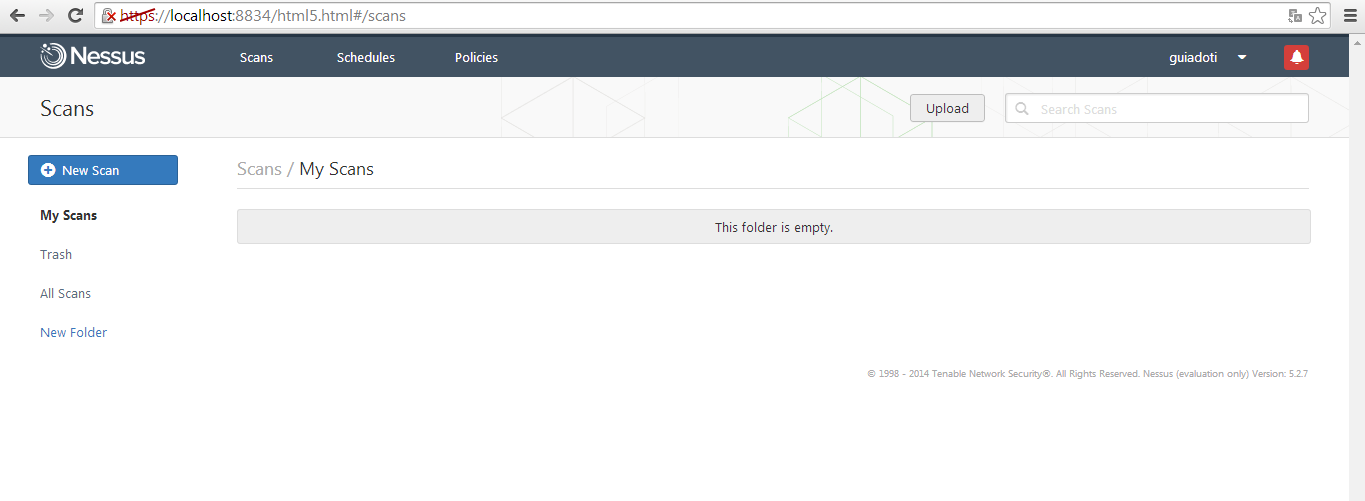Open the Policies menu

(x=476, y=57)
